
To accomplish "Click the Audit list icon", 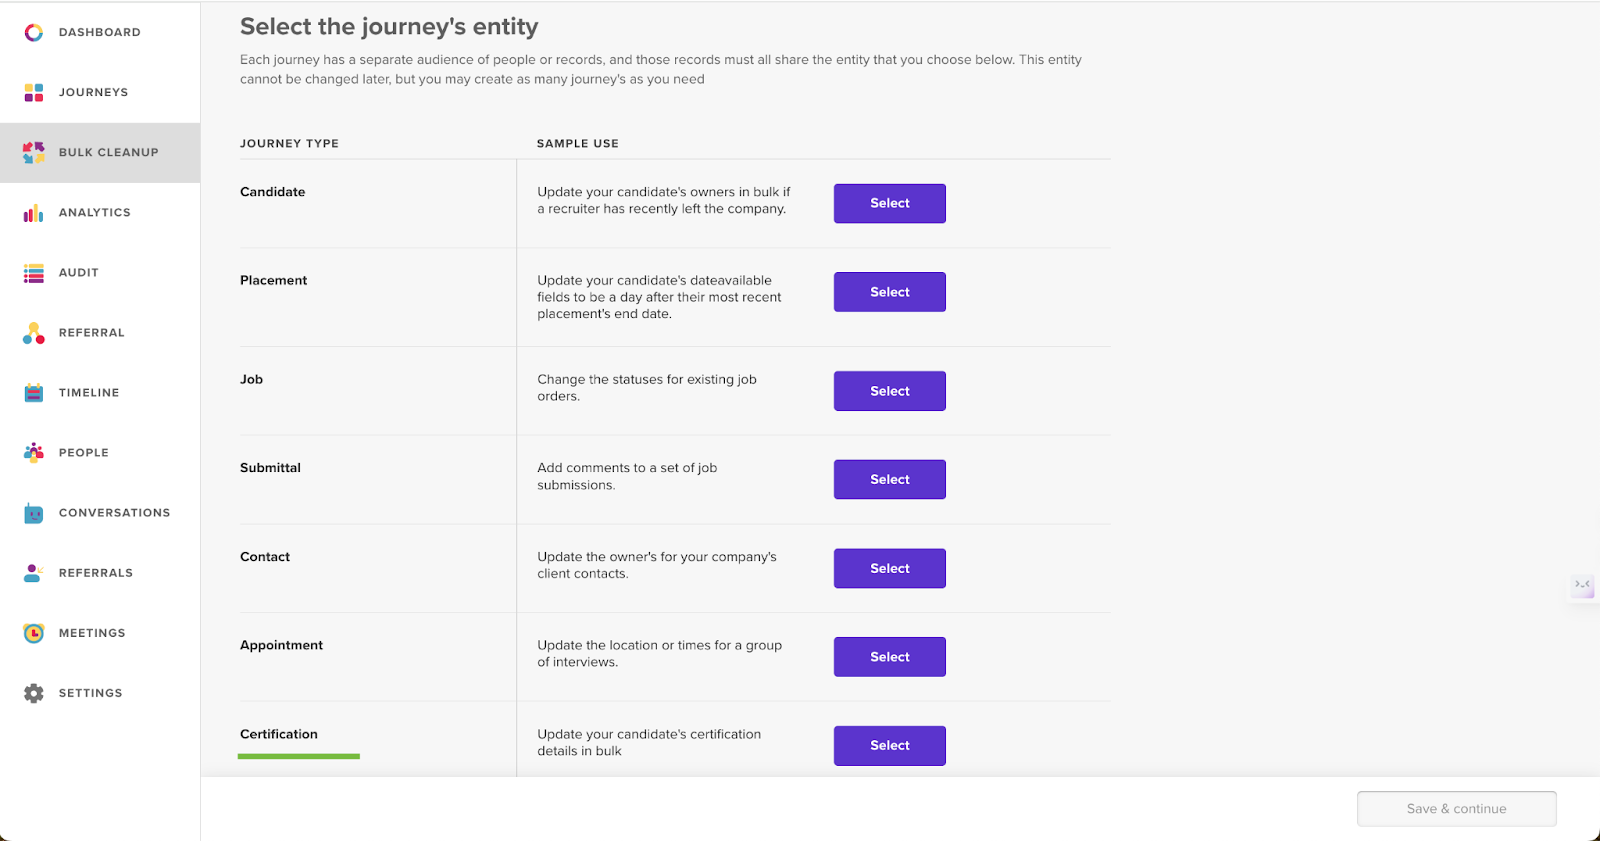I will 34,273.
